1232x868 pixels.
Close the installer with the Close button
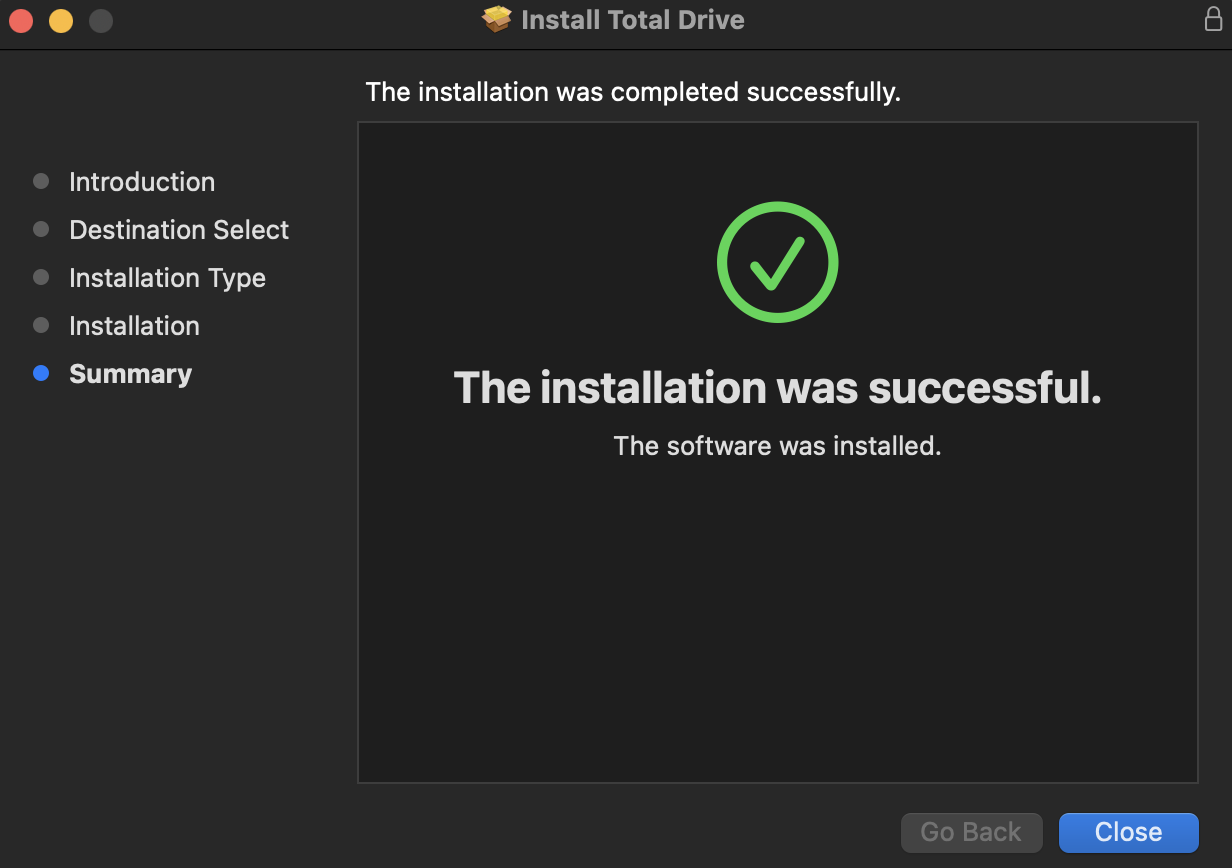click(1128, 832)
